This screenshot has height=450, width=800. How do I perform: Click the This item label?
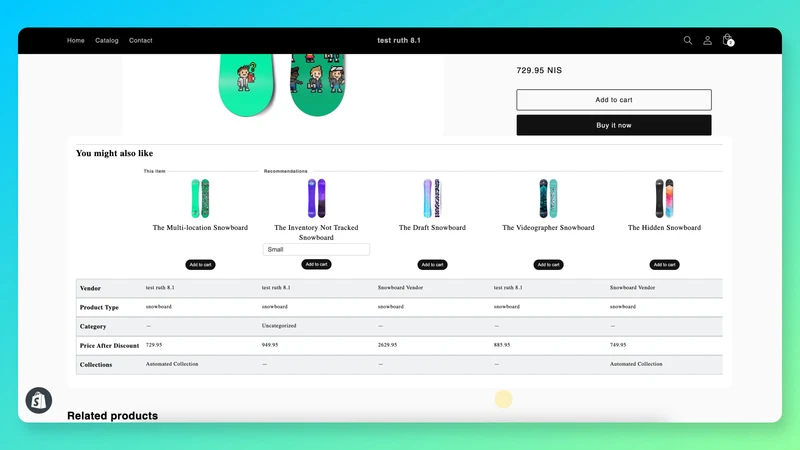click(155, 171)
